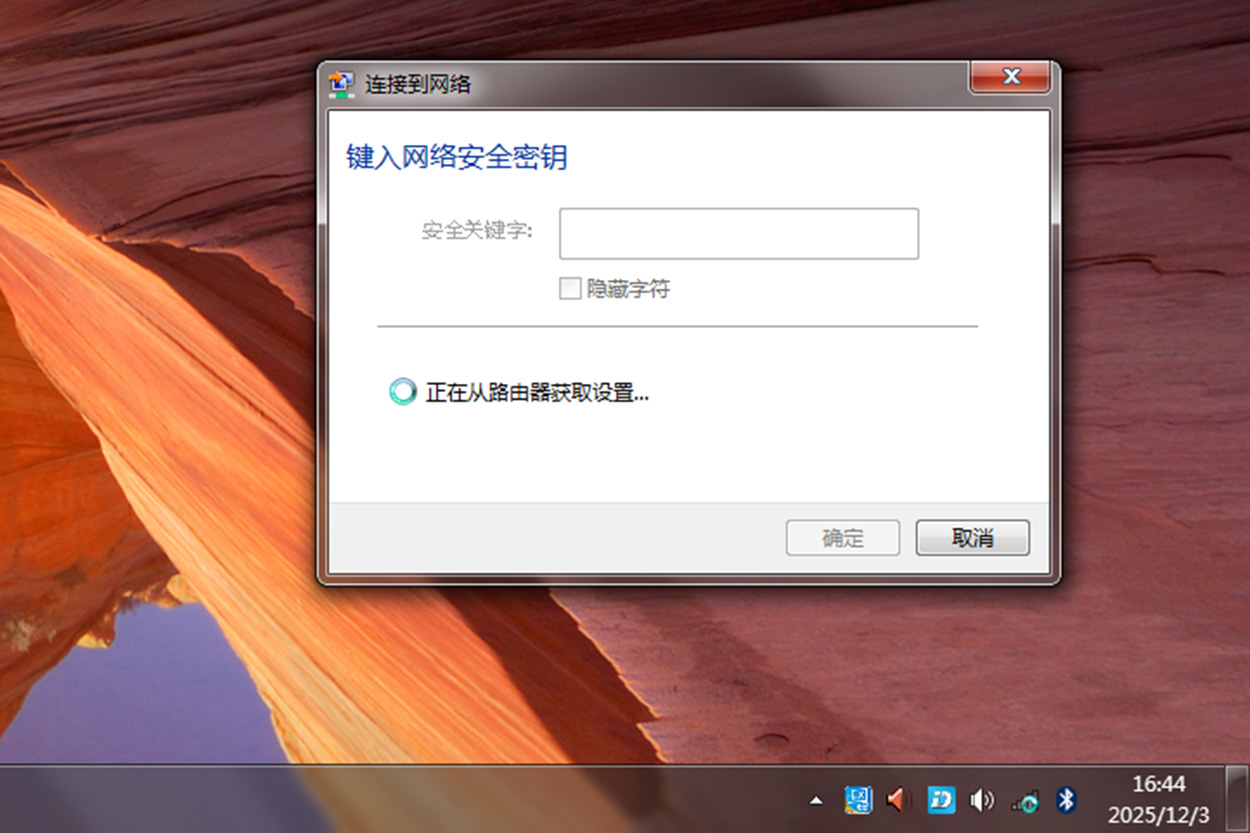This screenshot has width=1250, height=833.
Task: Click the 正在从路由器获取设置 status text
Action: pyautogui.click(x=537, y=393)
